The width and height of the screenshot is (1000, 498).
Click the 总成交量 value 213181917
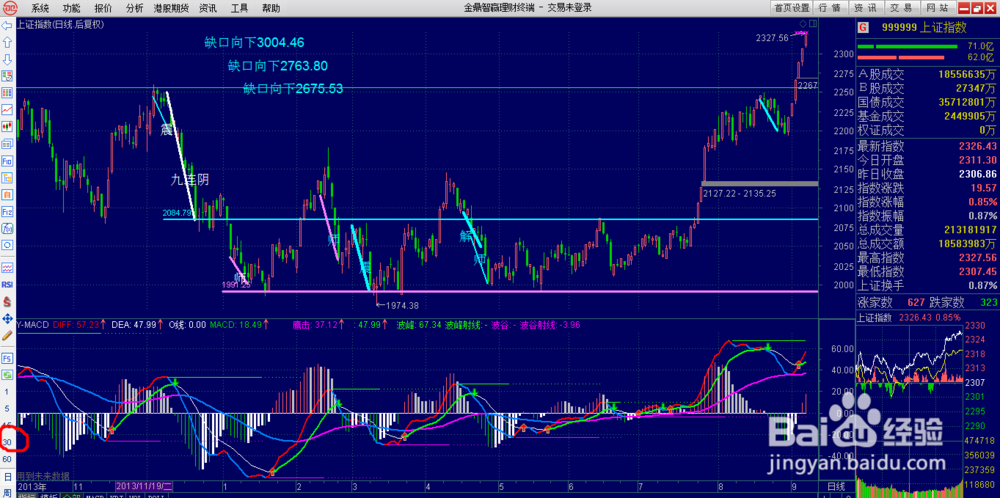pos(970,230)
